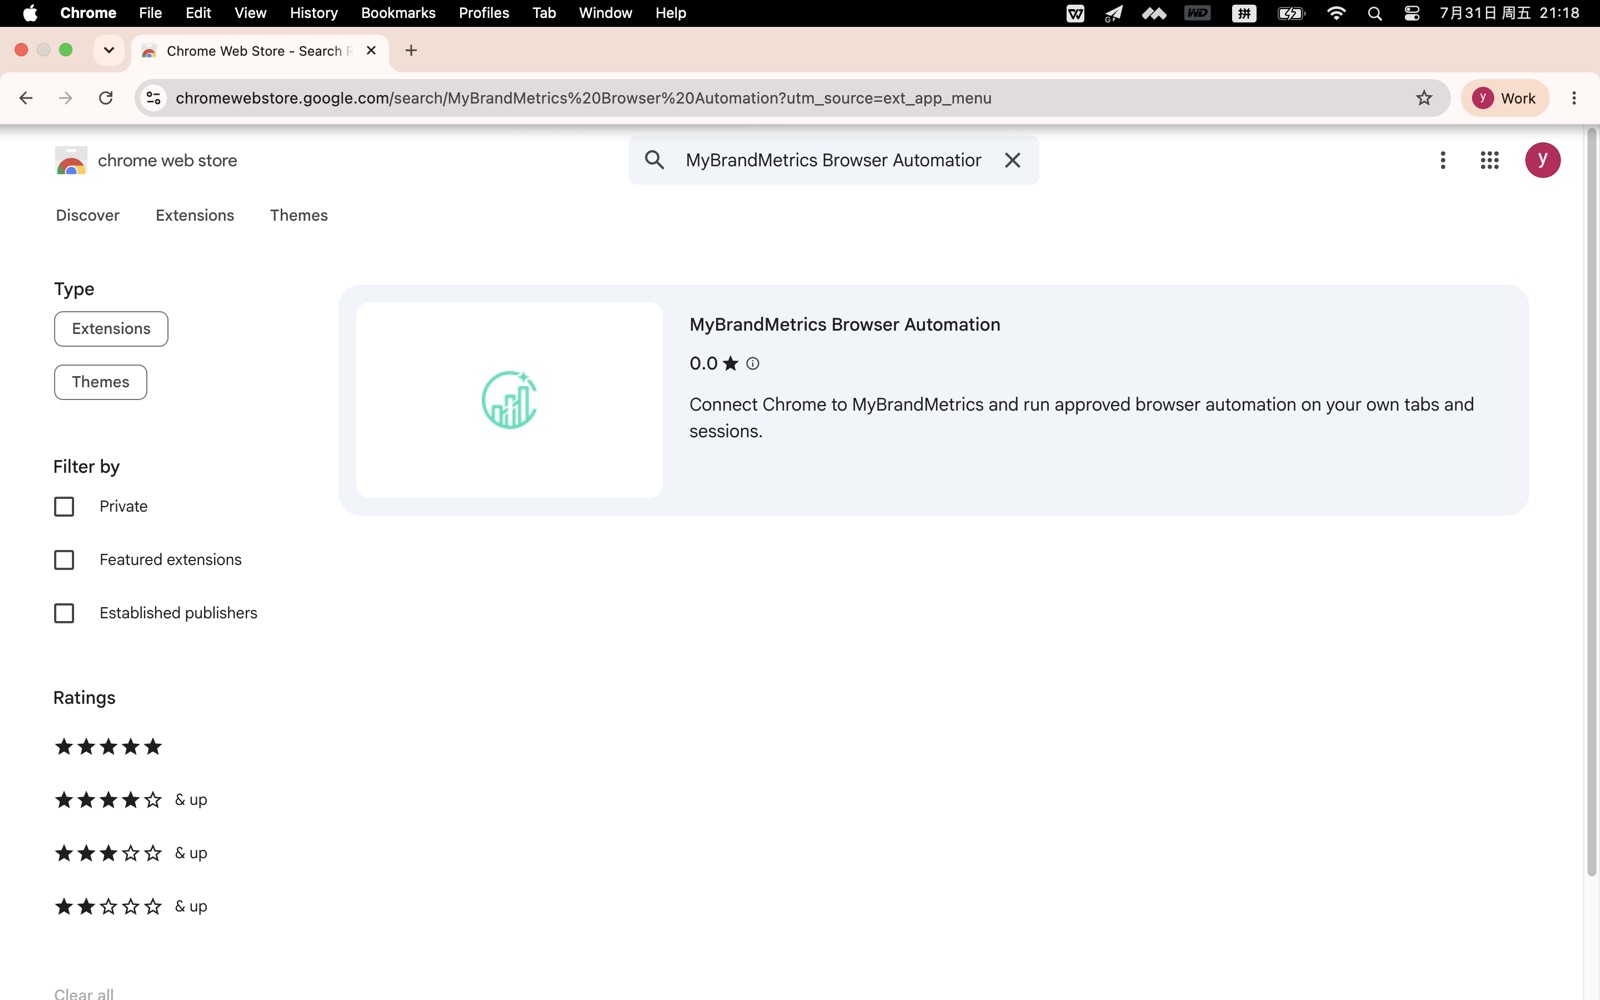The height and width of the screenshot is (1000, 1600).
Task: Filter by two stars & up
Action: tap(130, 906)
